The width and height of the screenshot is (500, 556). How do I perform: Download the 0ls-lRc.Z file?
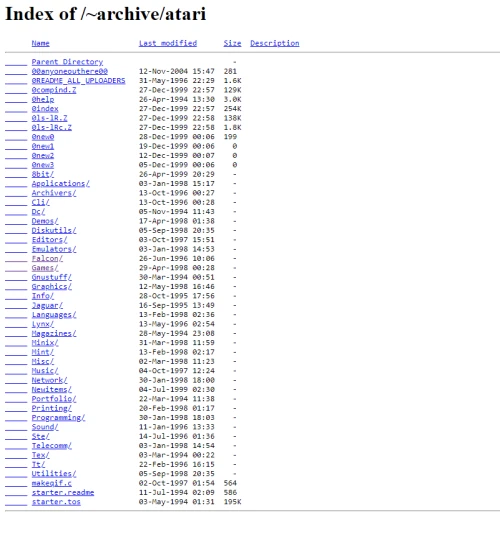[52, 128]
